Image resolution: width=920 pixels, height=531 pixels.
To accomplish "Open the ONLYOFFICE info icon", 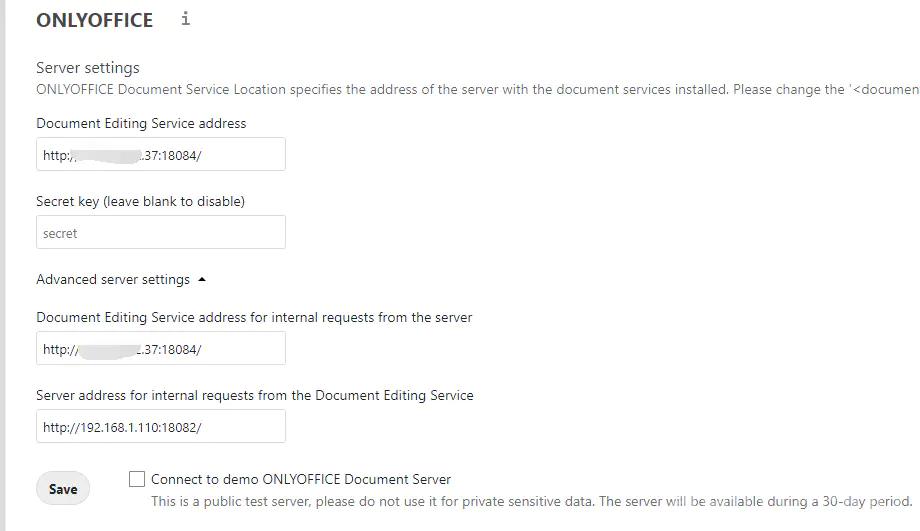I will (x=185, y=19).
